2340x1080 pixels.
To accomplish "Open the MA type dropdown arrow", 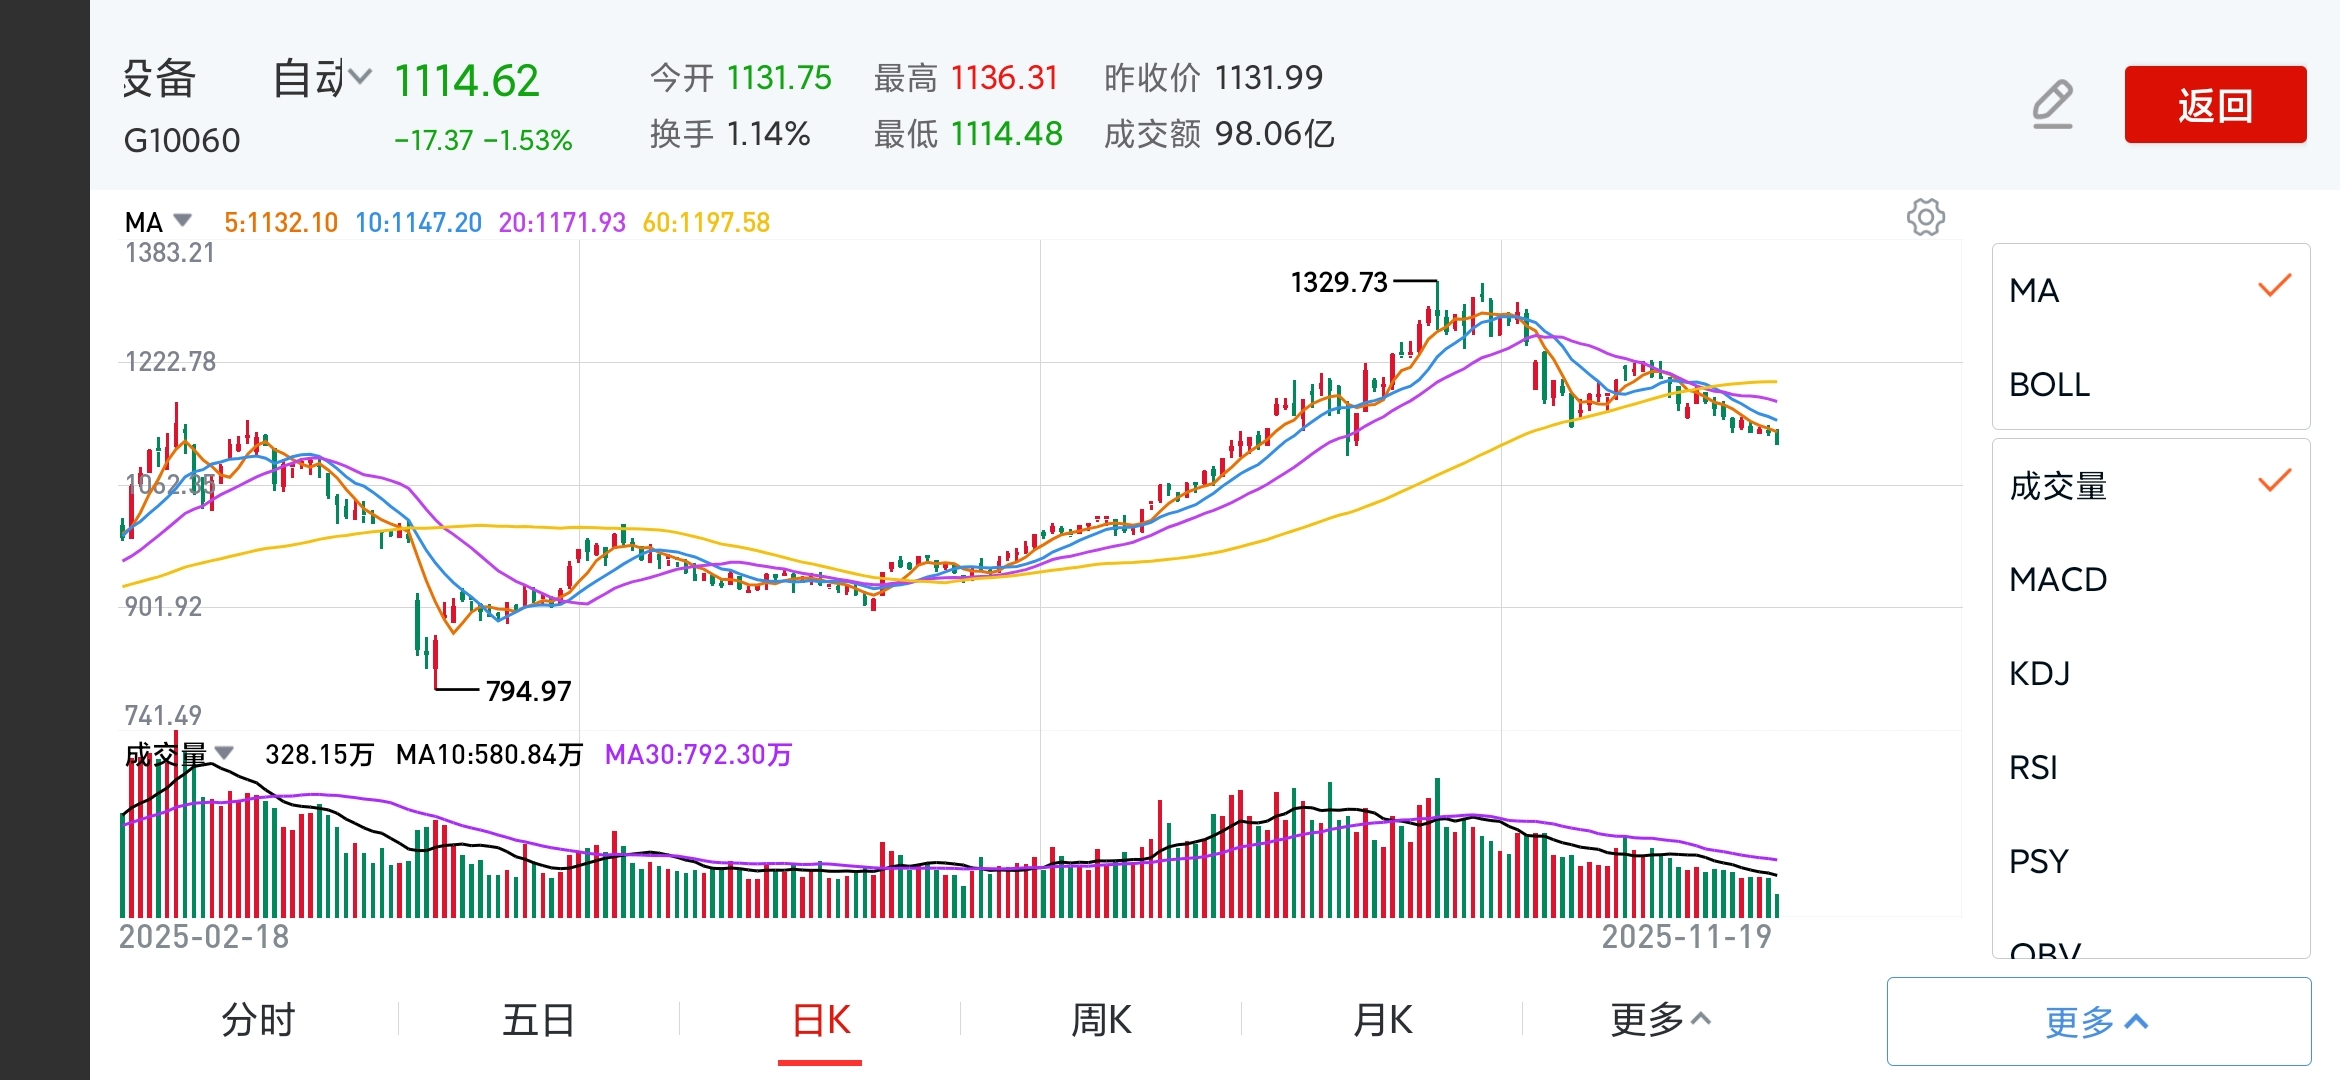I will 182,220.
